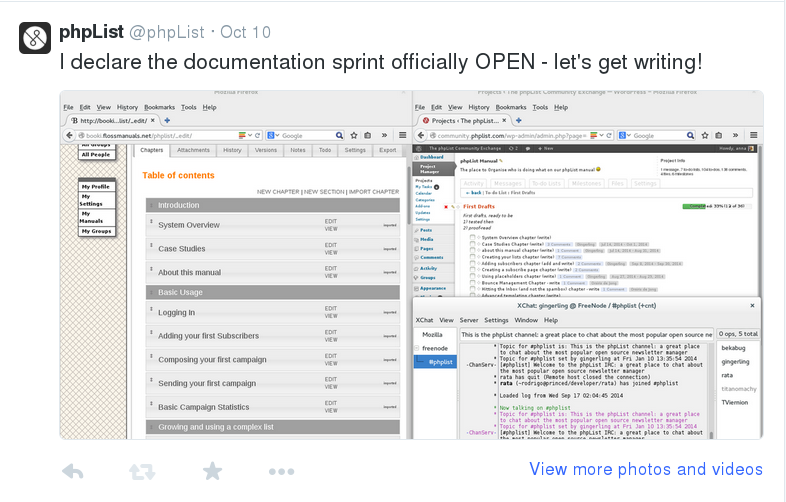Check the Creating a subscribe page chapter task
The height and width of the screenshot is (502, 786).
[472, 269]
